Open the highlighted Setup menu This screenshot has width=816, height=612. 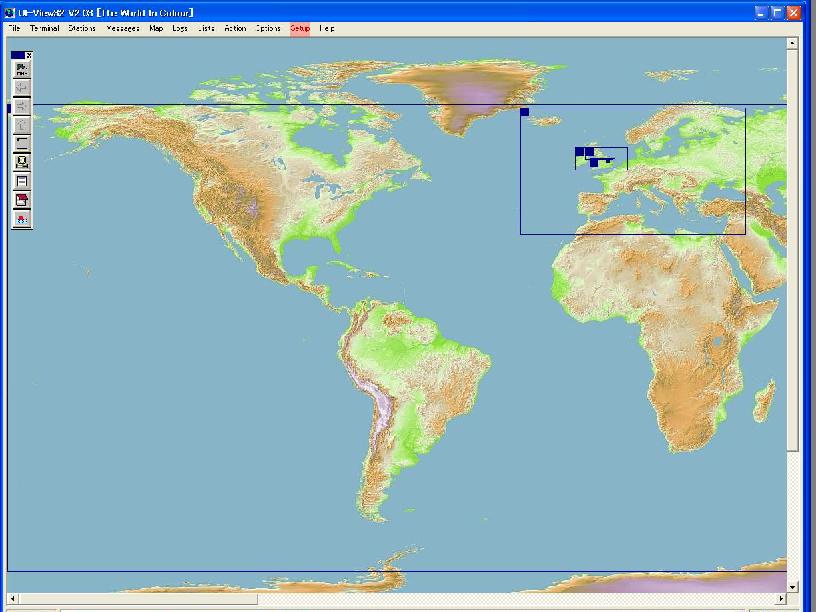click(300, 28)
